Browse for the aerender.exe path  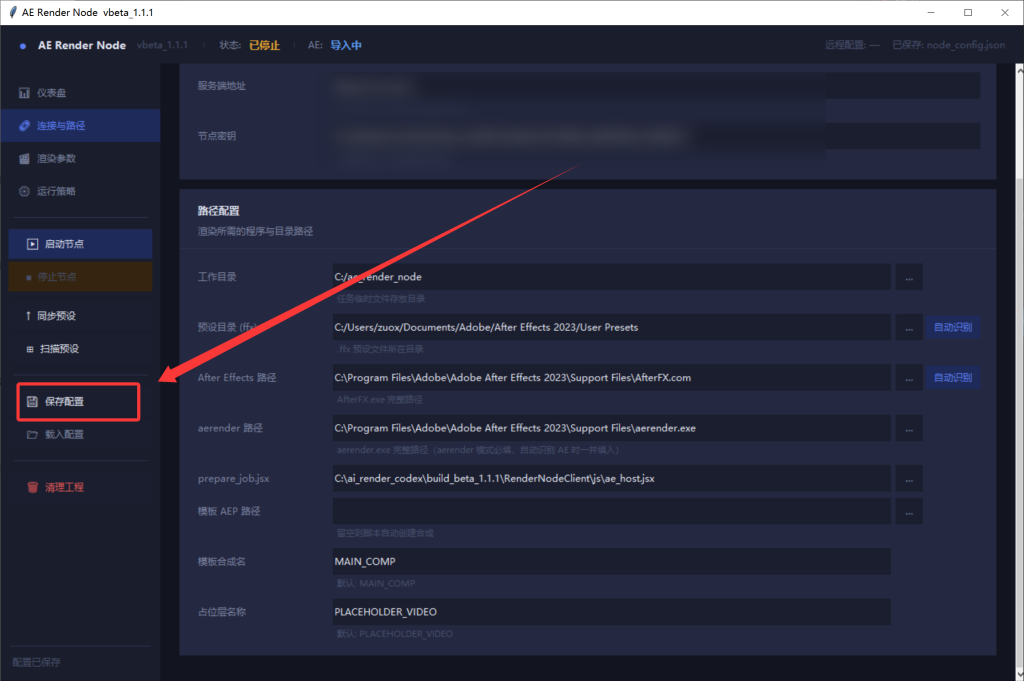[908, 428]
